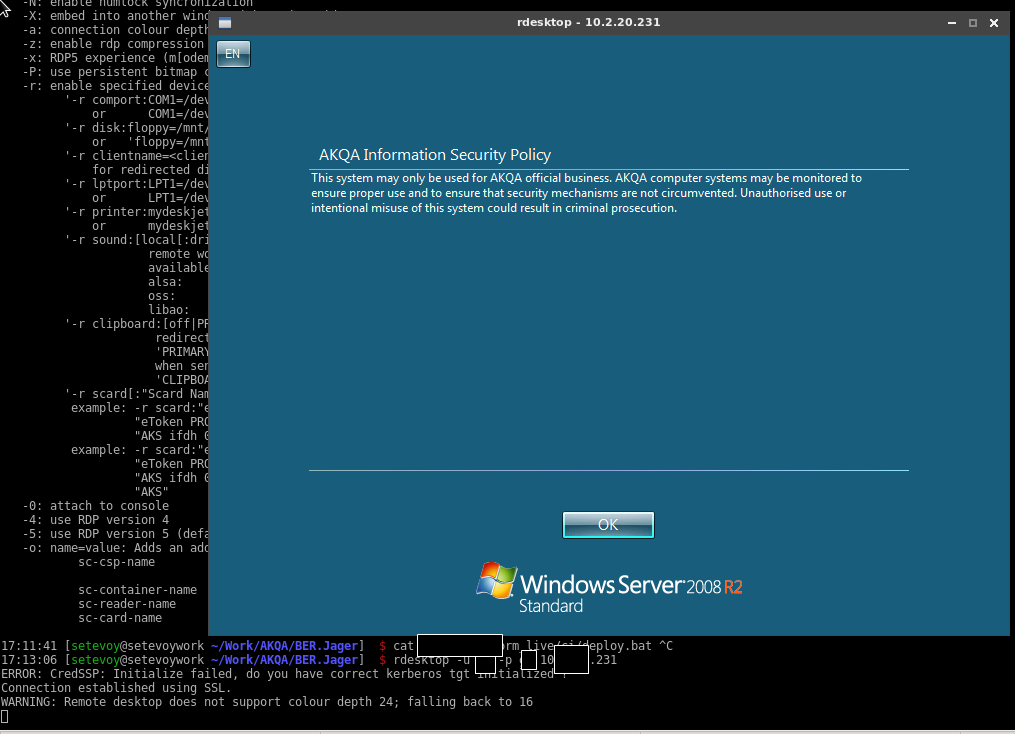The width and height of the screenshot is (1015, 734).
Task: Close the rdesktop window
Action: tap(994, 23)
